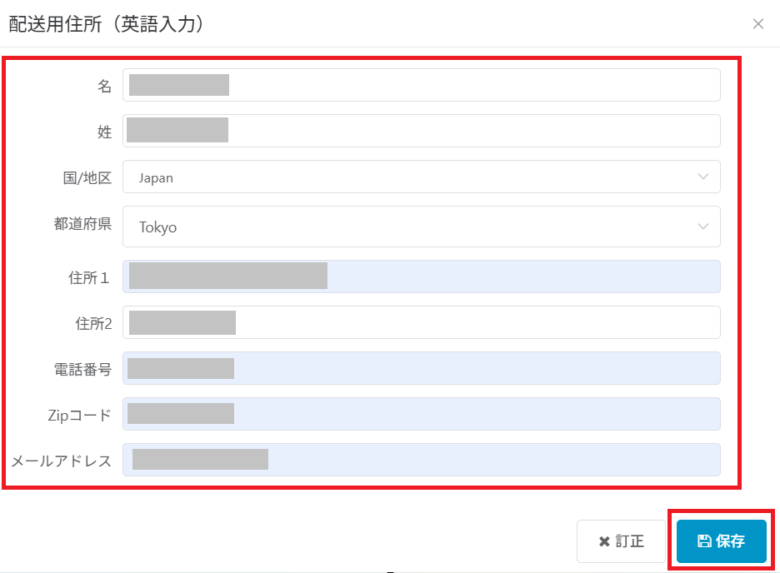Click the floppy disk icon on 保存
The height and width of the screenshot is (573, 780).
click(x=704, y=541)
